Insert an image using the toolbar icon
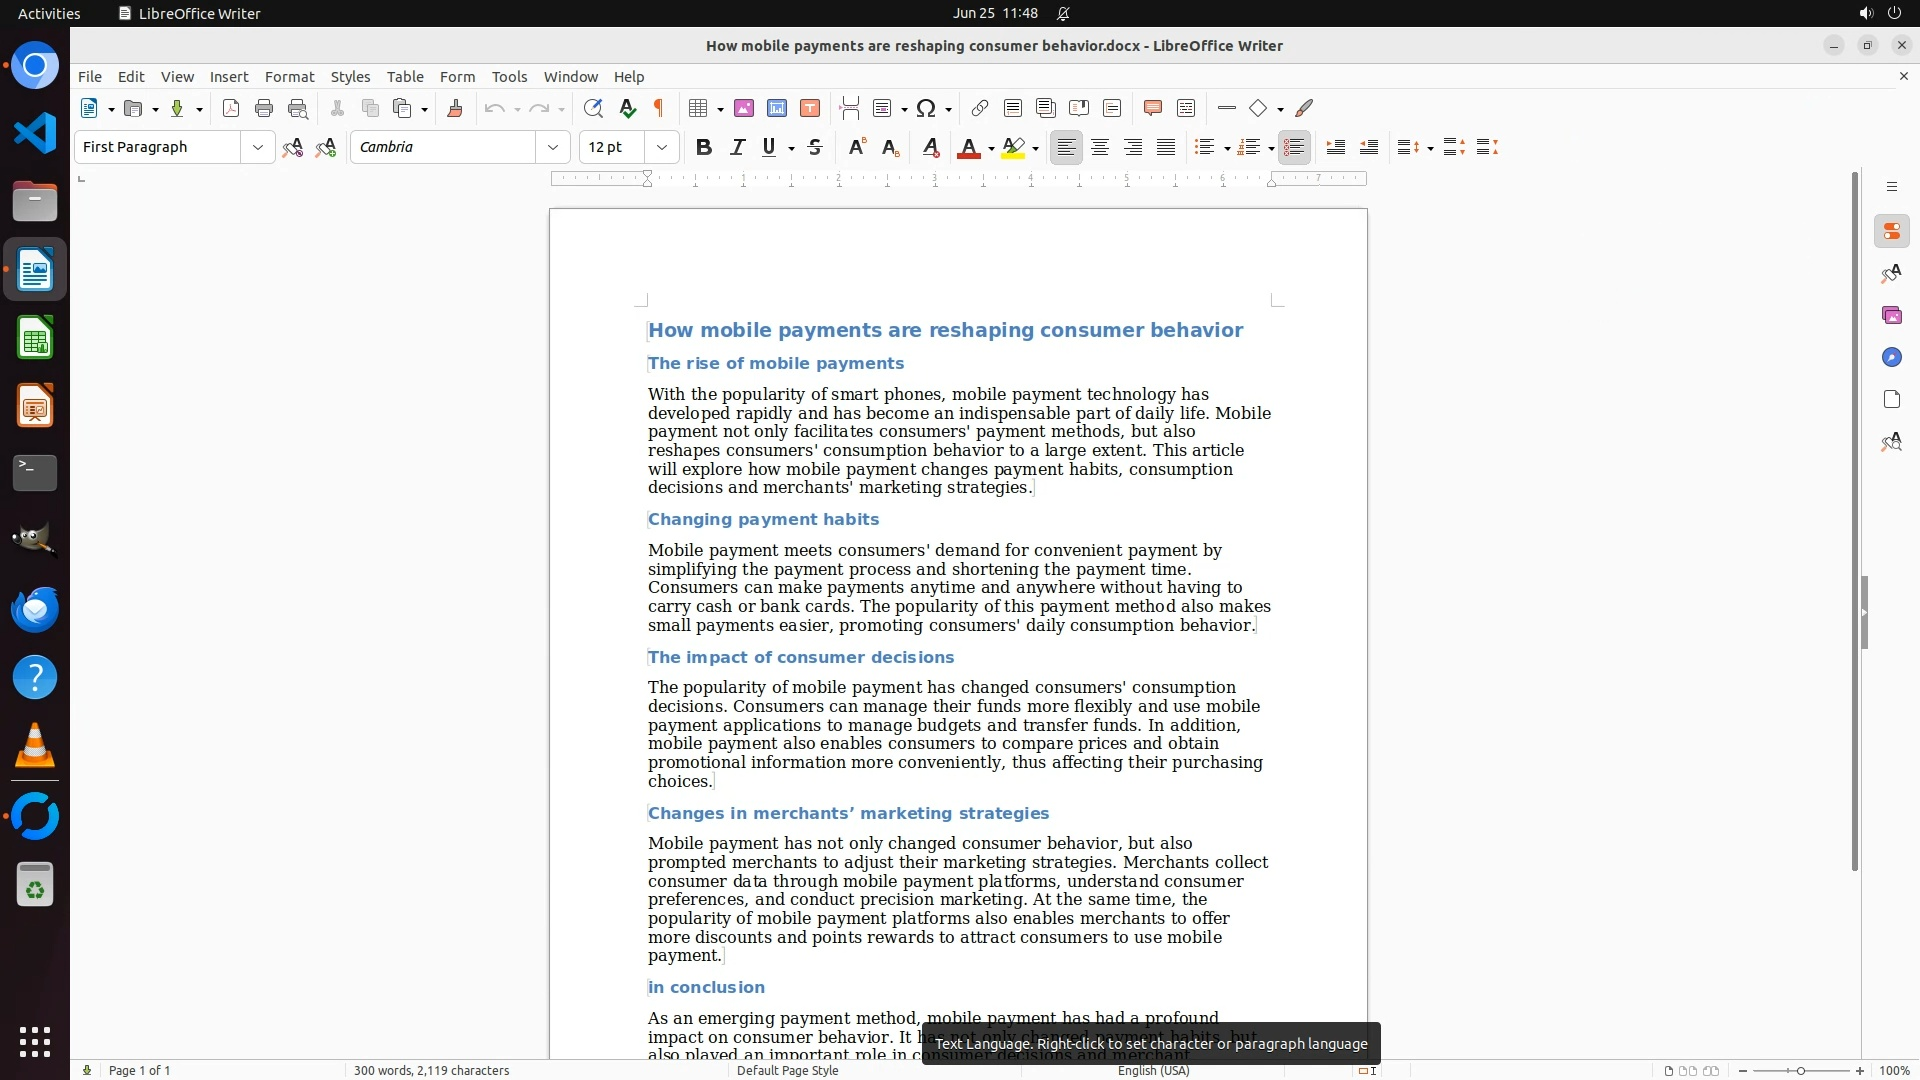Viewport: 1920px width, 1080px height. 744,108
